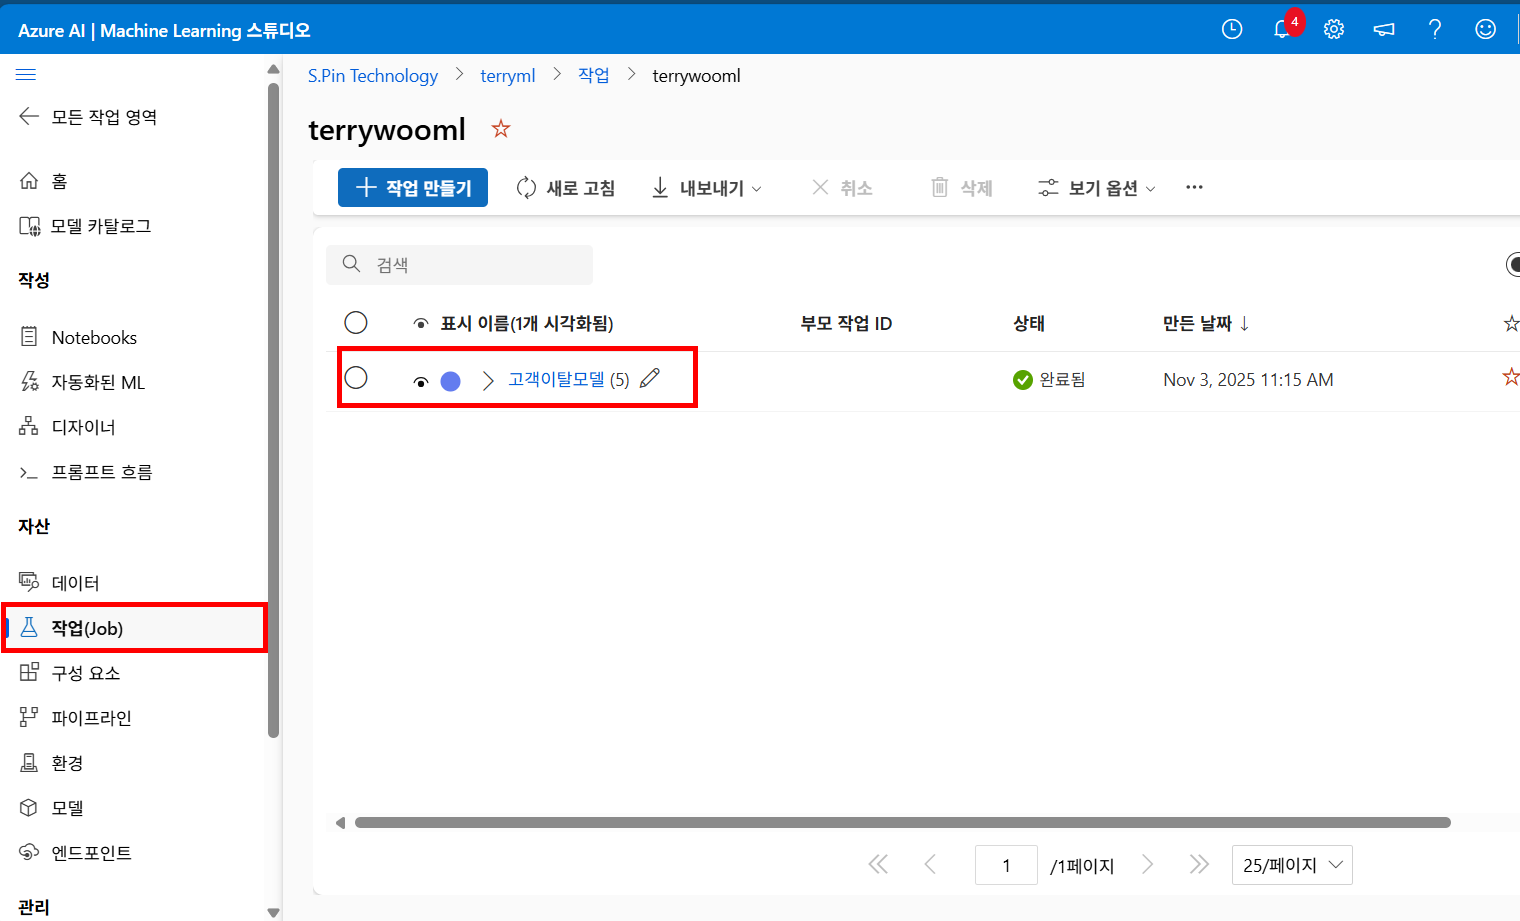The width and height of the screenshot is (1520, 921).
Task: Favorite terrywooml with the title star
Action: [501, 129]
